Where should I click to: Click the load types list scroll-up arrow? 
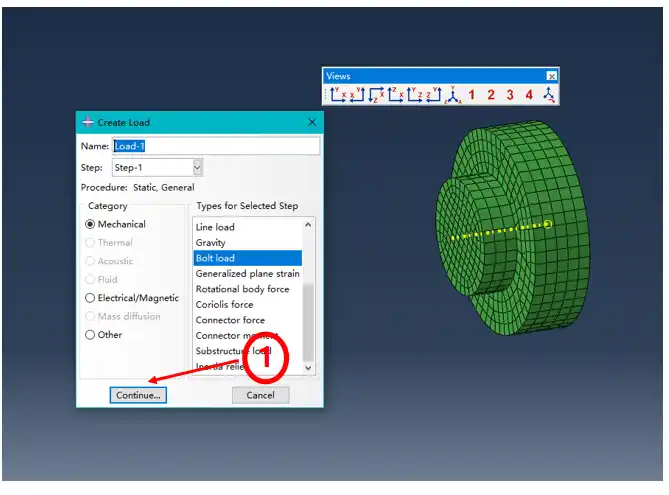[308, 225]
